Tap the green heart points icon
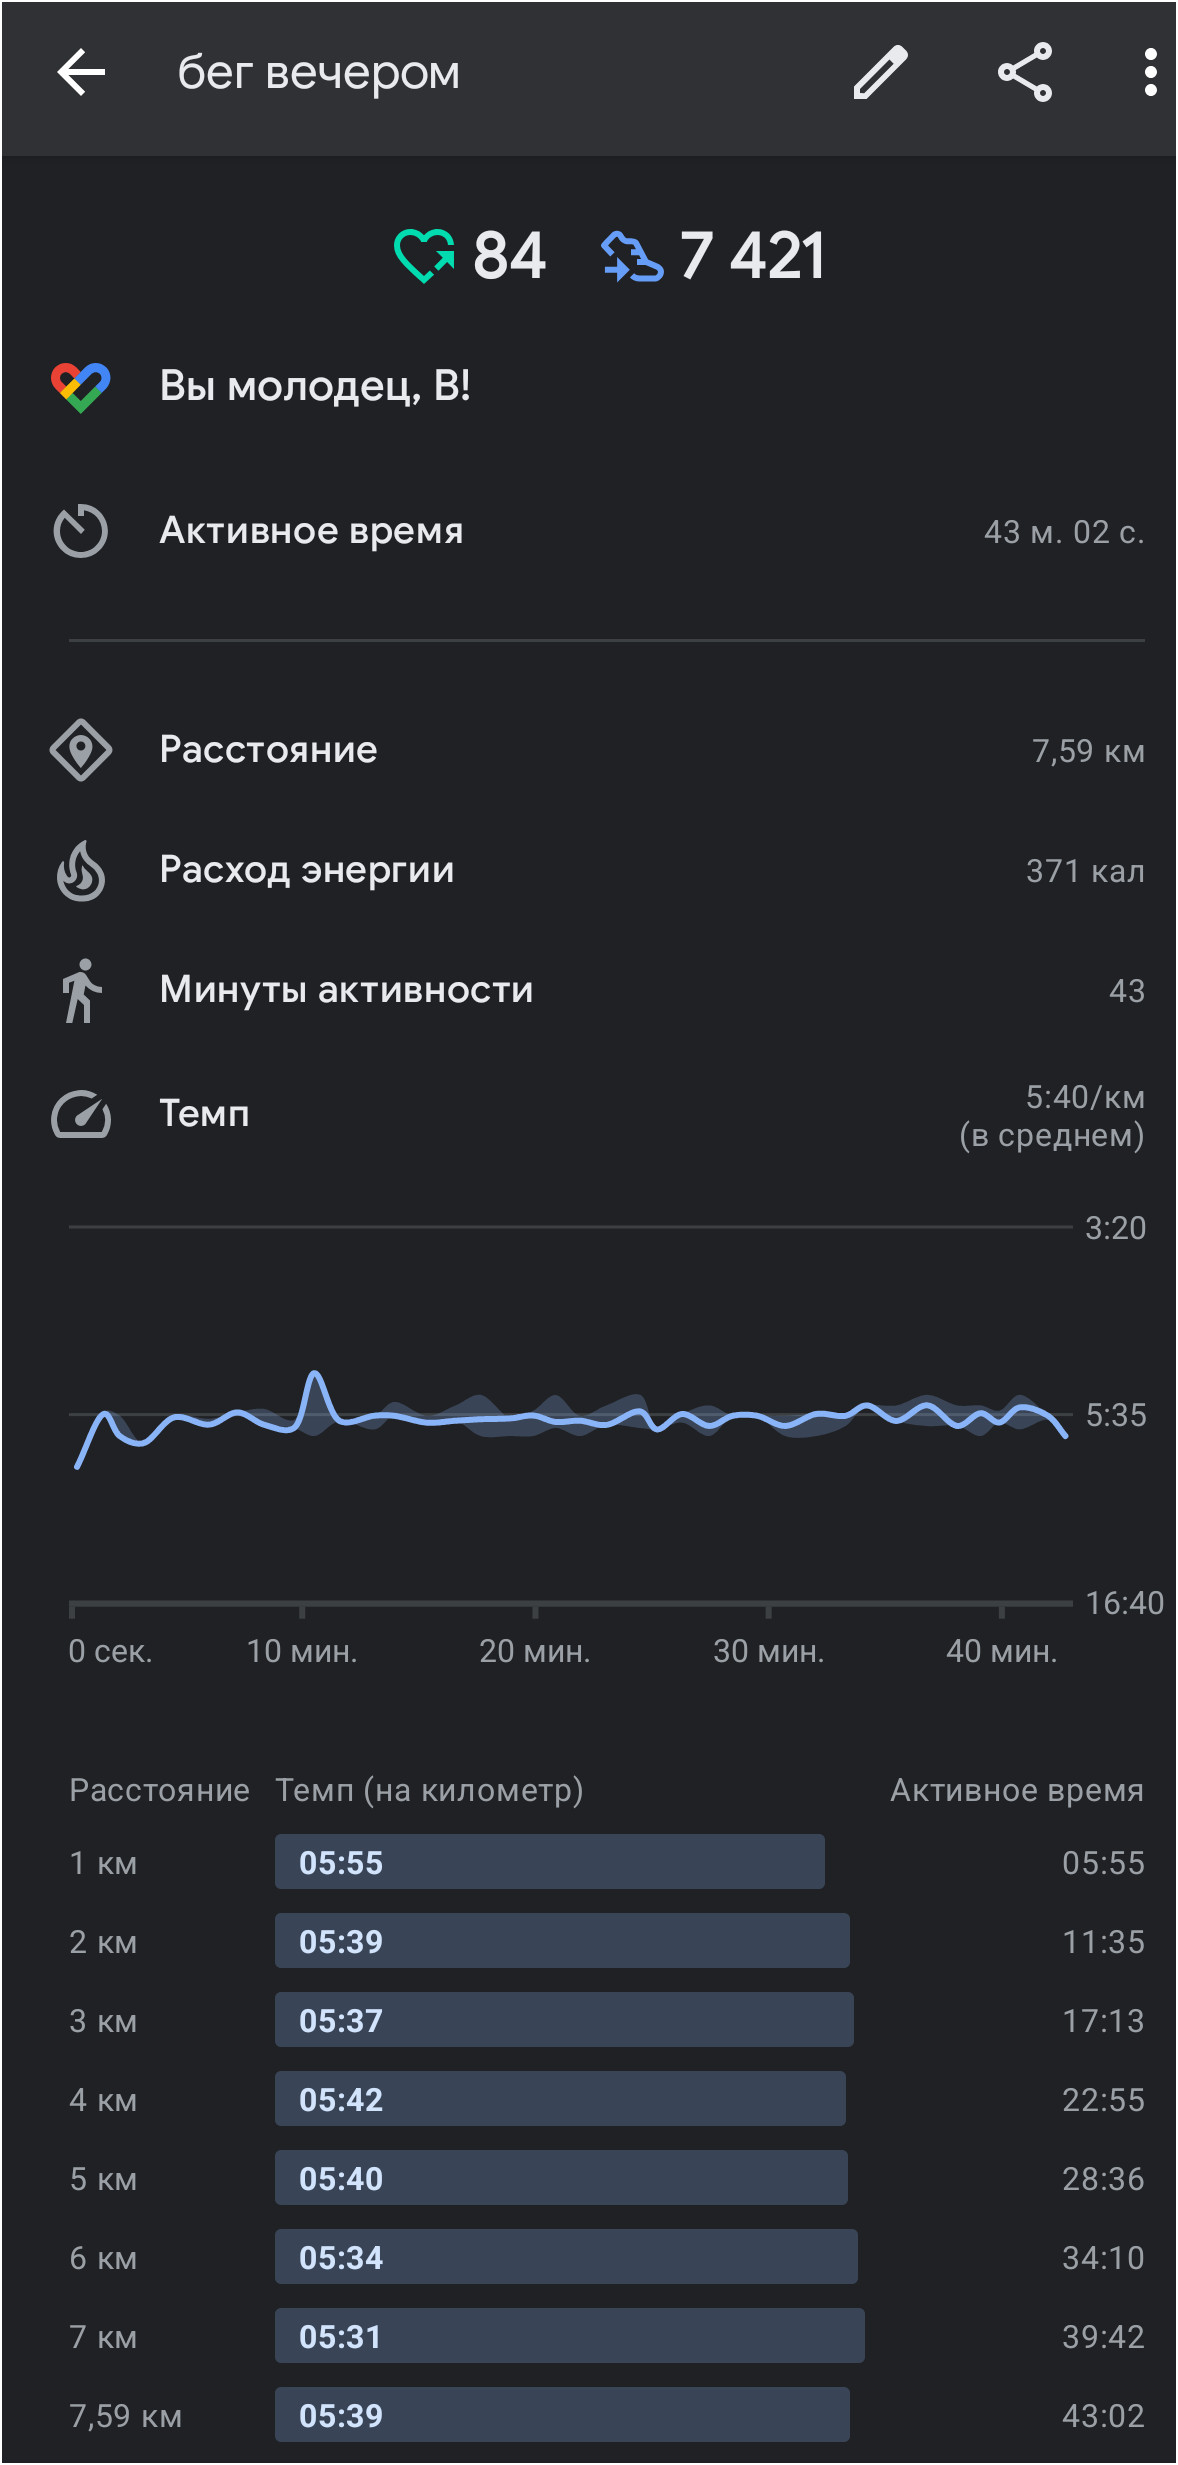The height and width of the screenshot is (2465, 1178). click(424, 255)
